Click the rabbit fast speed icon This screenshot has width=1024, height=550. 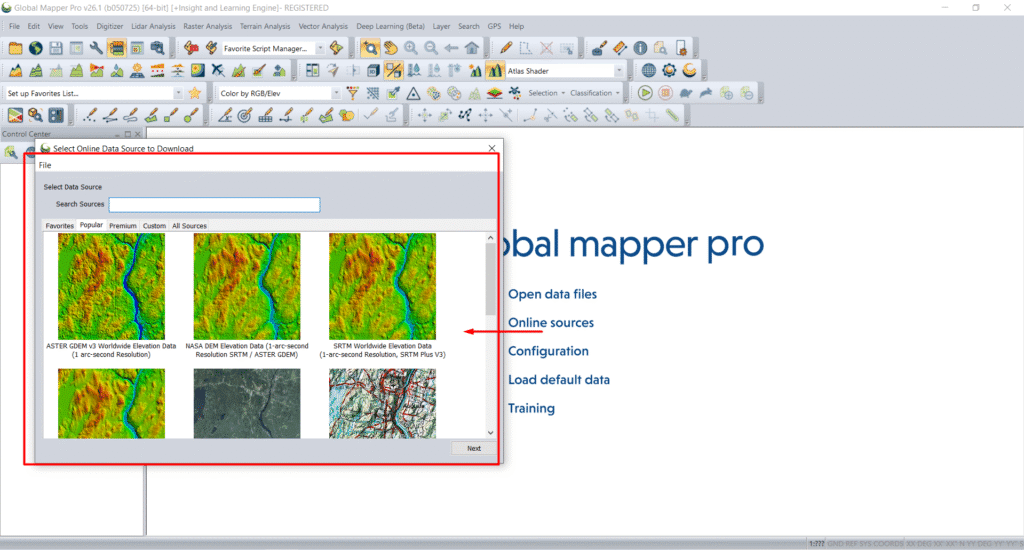(x=706, y=93)
